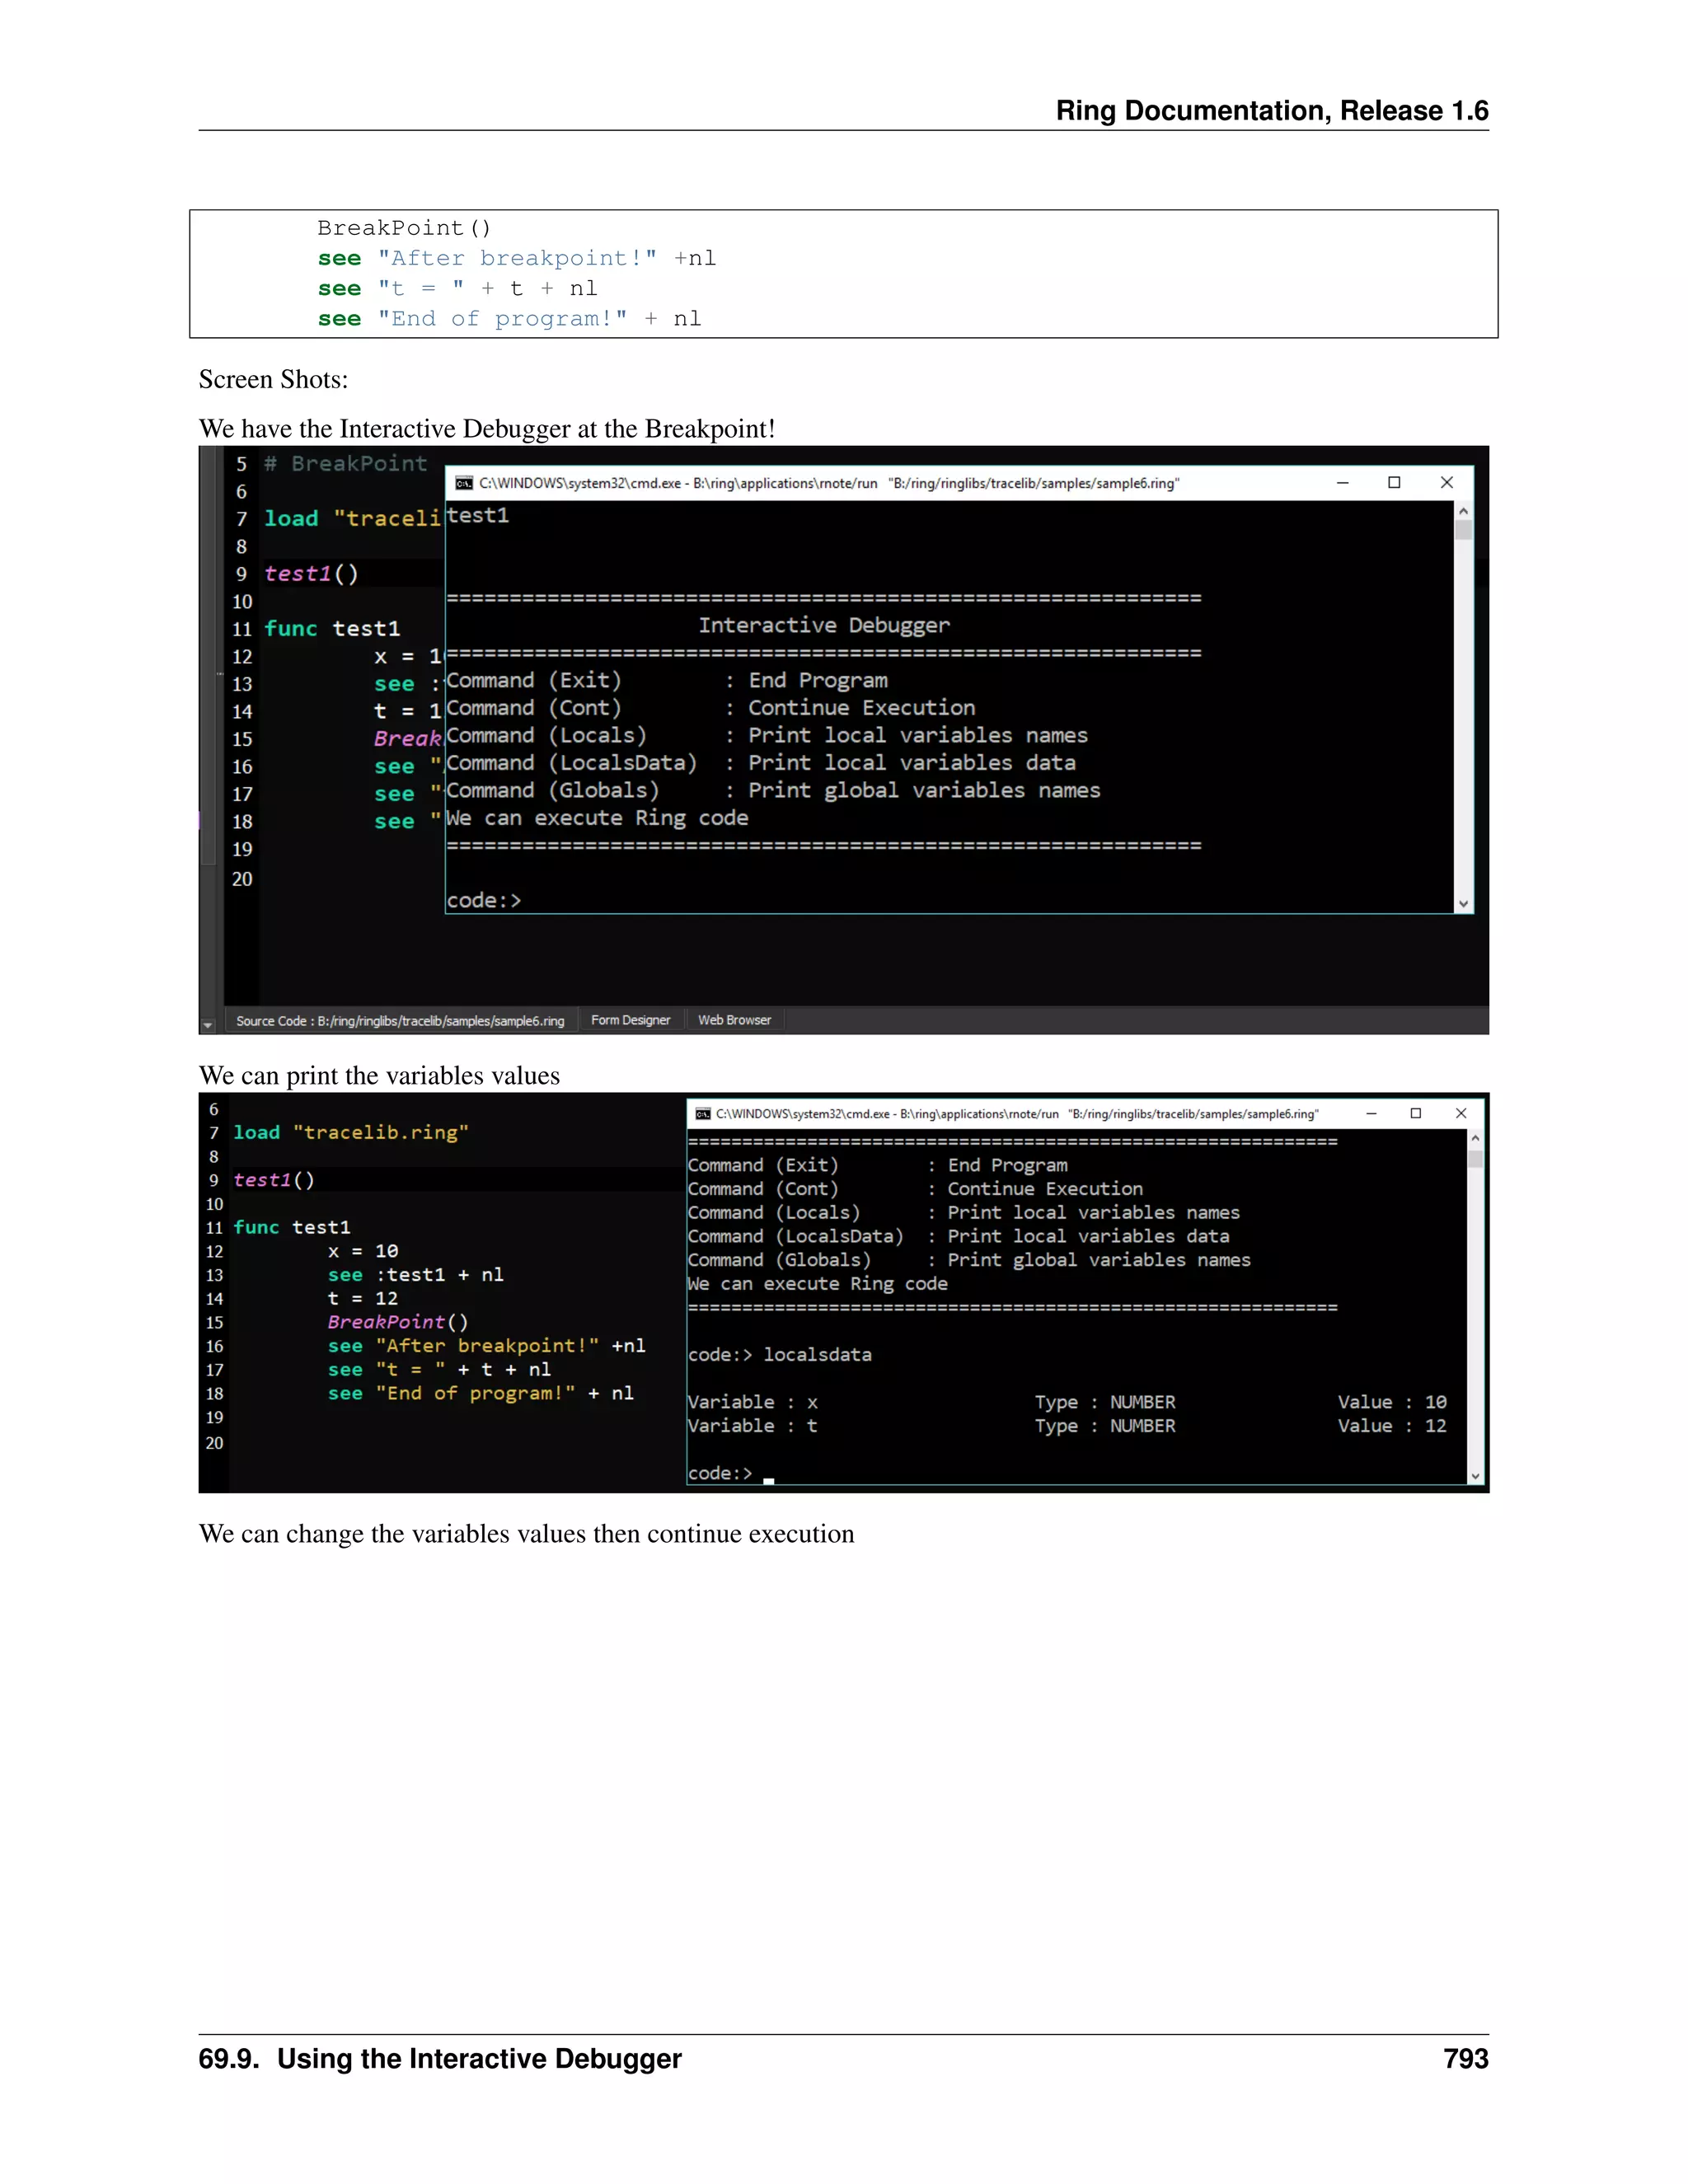
Task: Click cmd icon in Interactive Debugger console titlebar
Action: point(464,483)
